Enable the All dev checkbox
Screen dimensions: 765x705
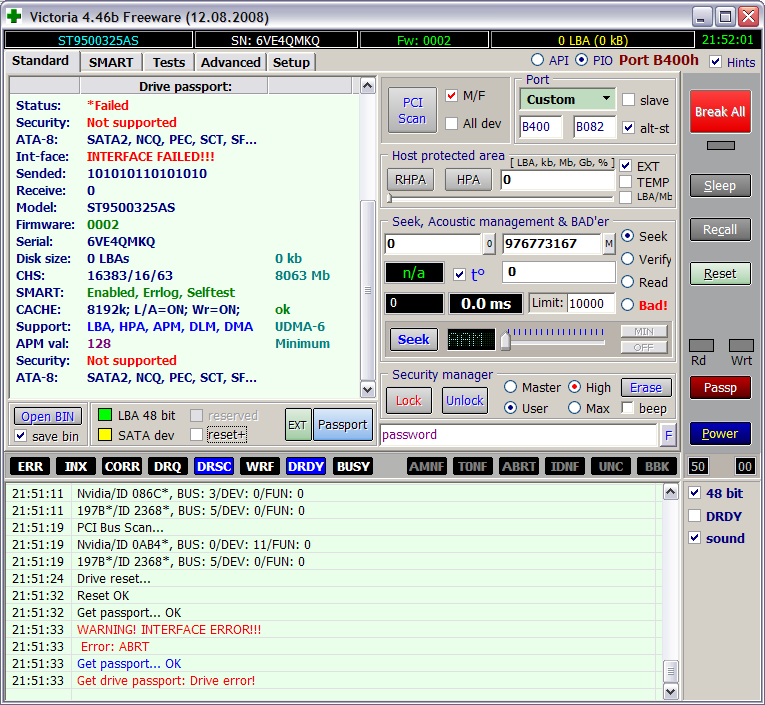[x=451, y=123]
